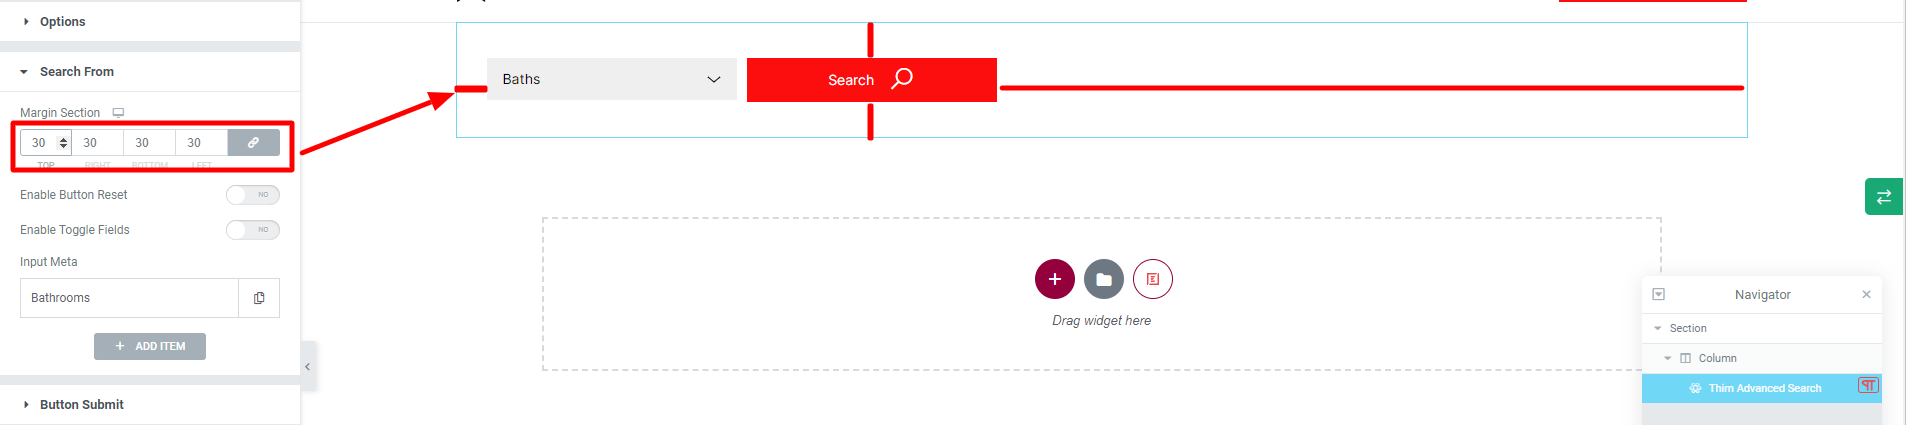Click the red icon on Thim Advanced Search row
Image resolution: width=1906 pixels, height=425 pixels.
point(1868,386)
